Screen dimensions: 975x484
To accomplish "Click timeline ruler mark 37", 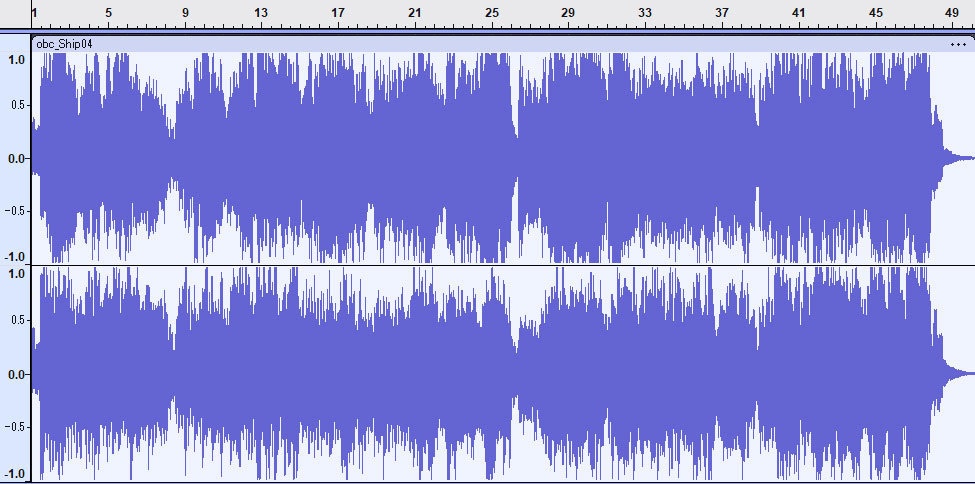I will click(x=721, y=12).
